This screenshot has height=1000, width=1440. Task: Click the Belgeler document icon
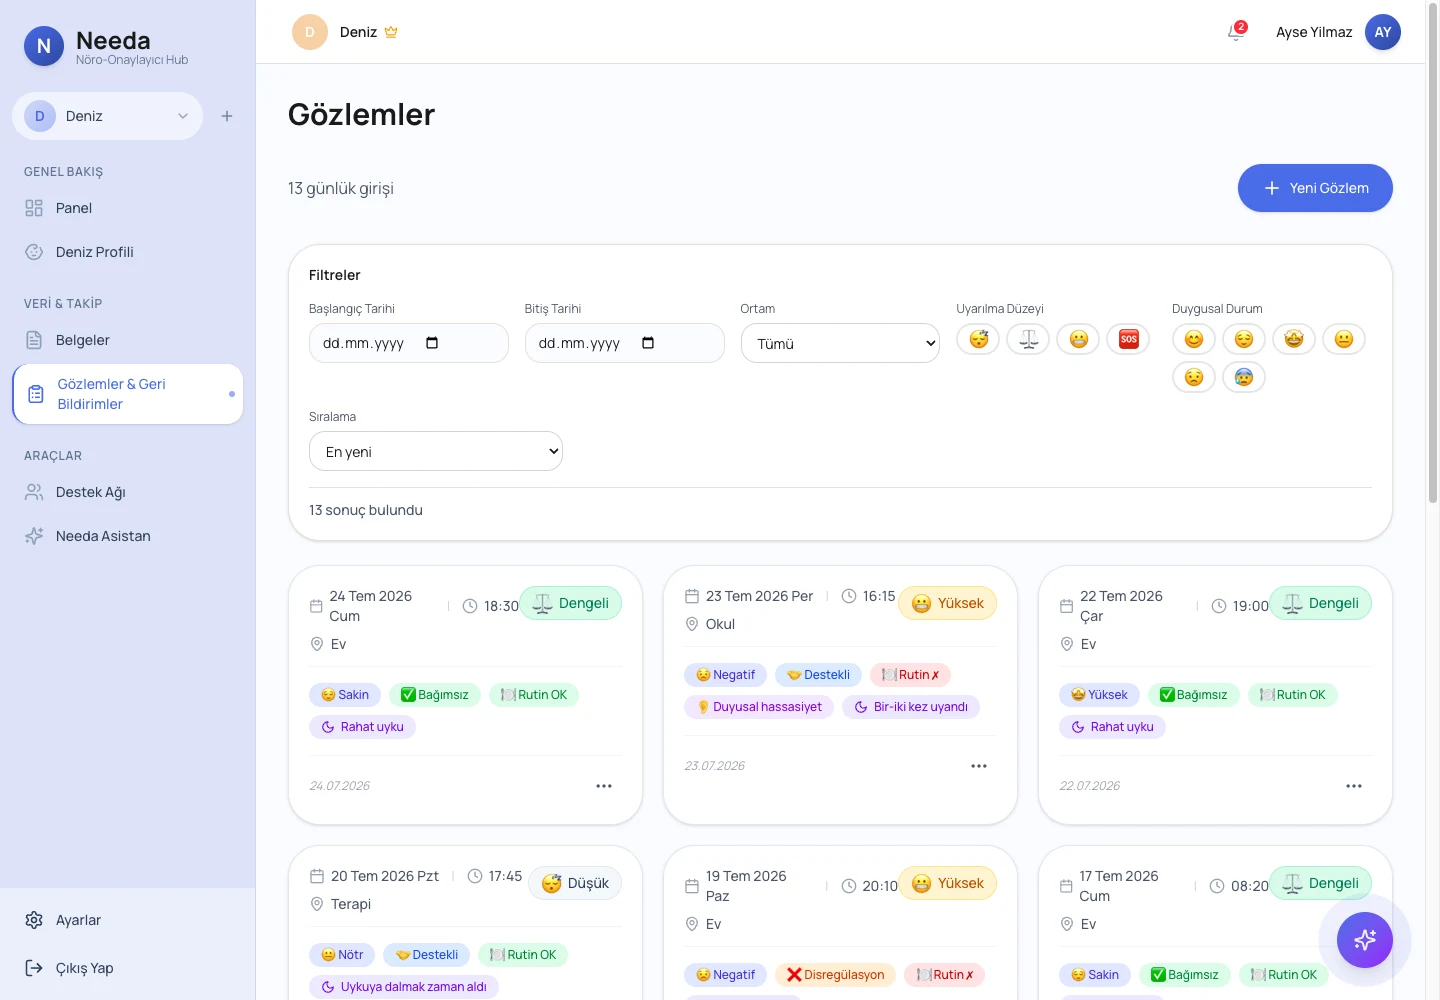pos(34,340)
